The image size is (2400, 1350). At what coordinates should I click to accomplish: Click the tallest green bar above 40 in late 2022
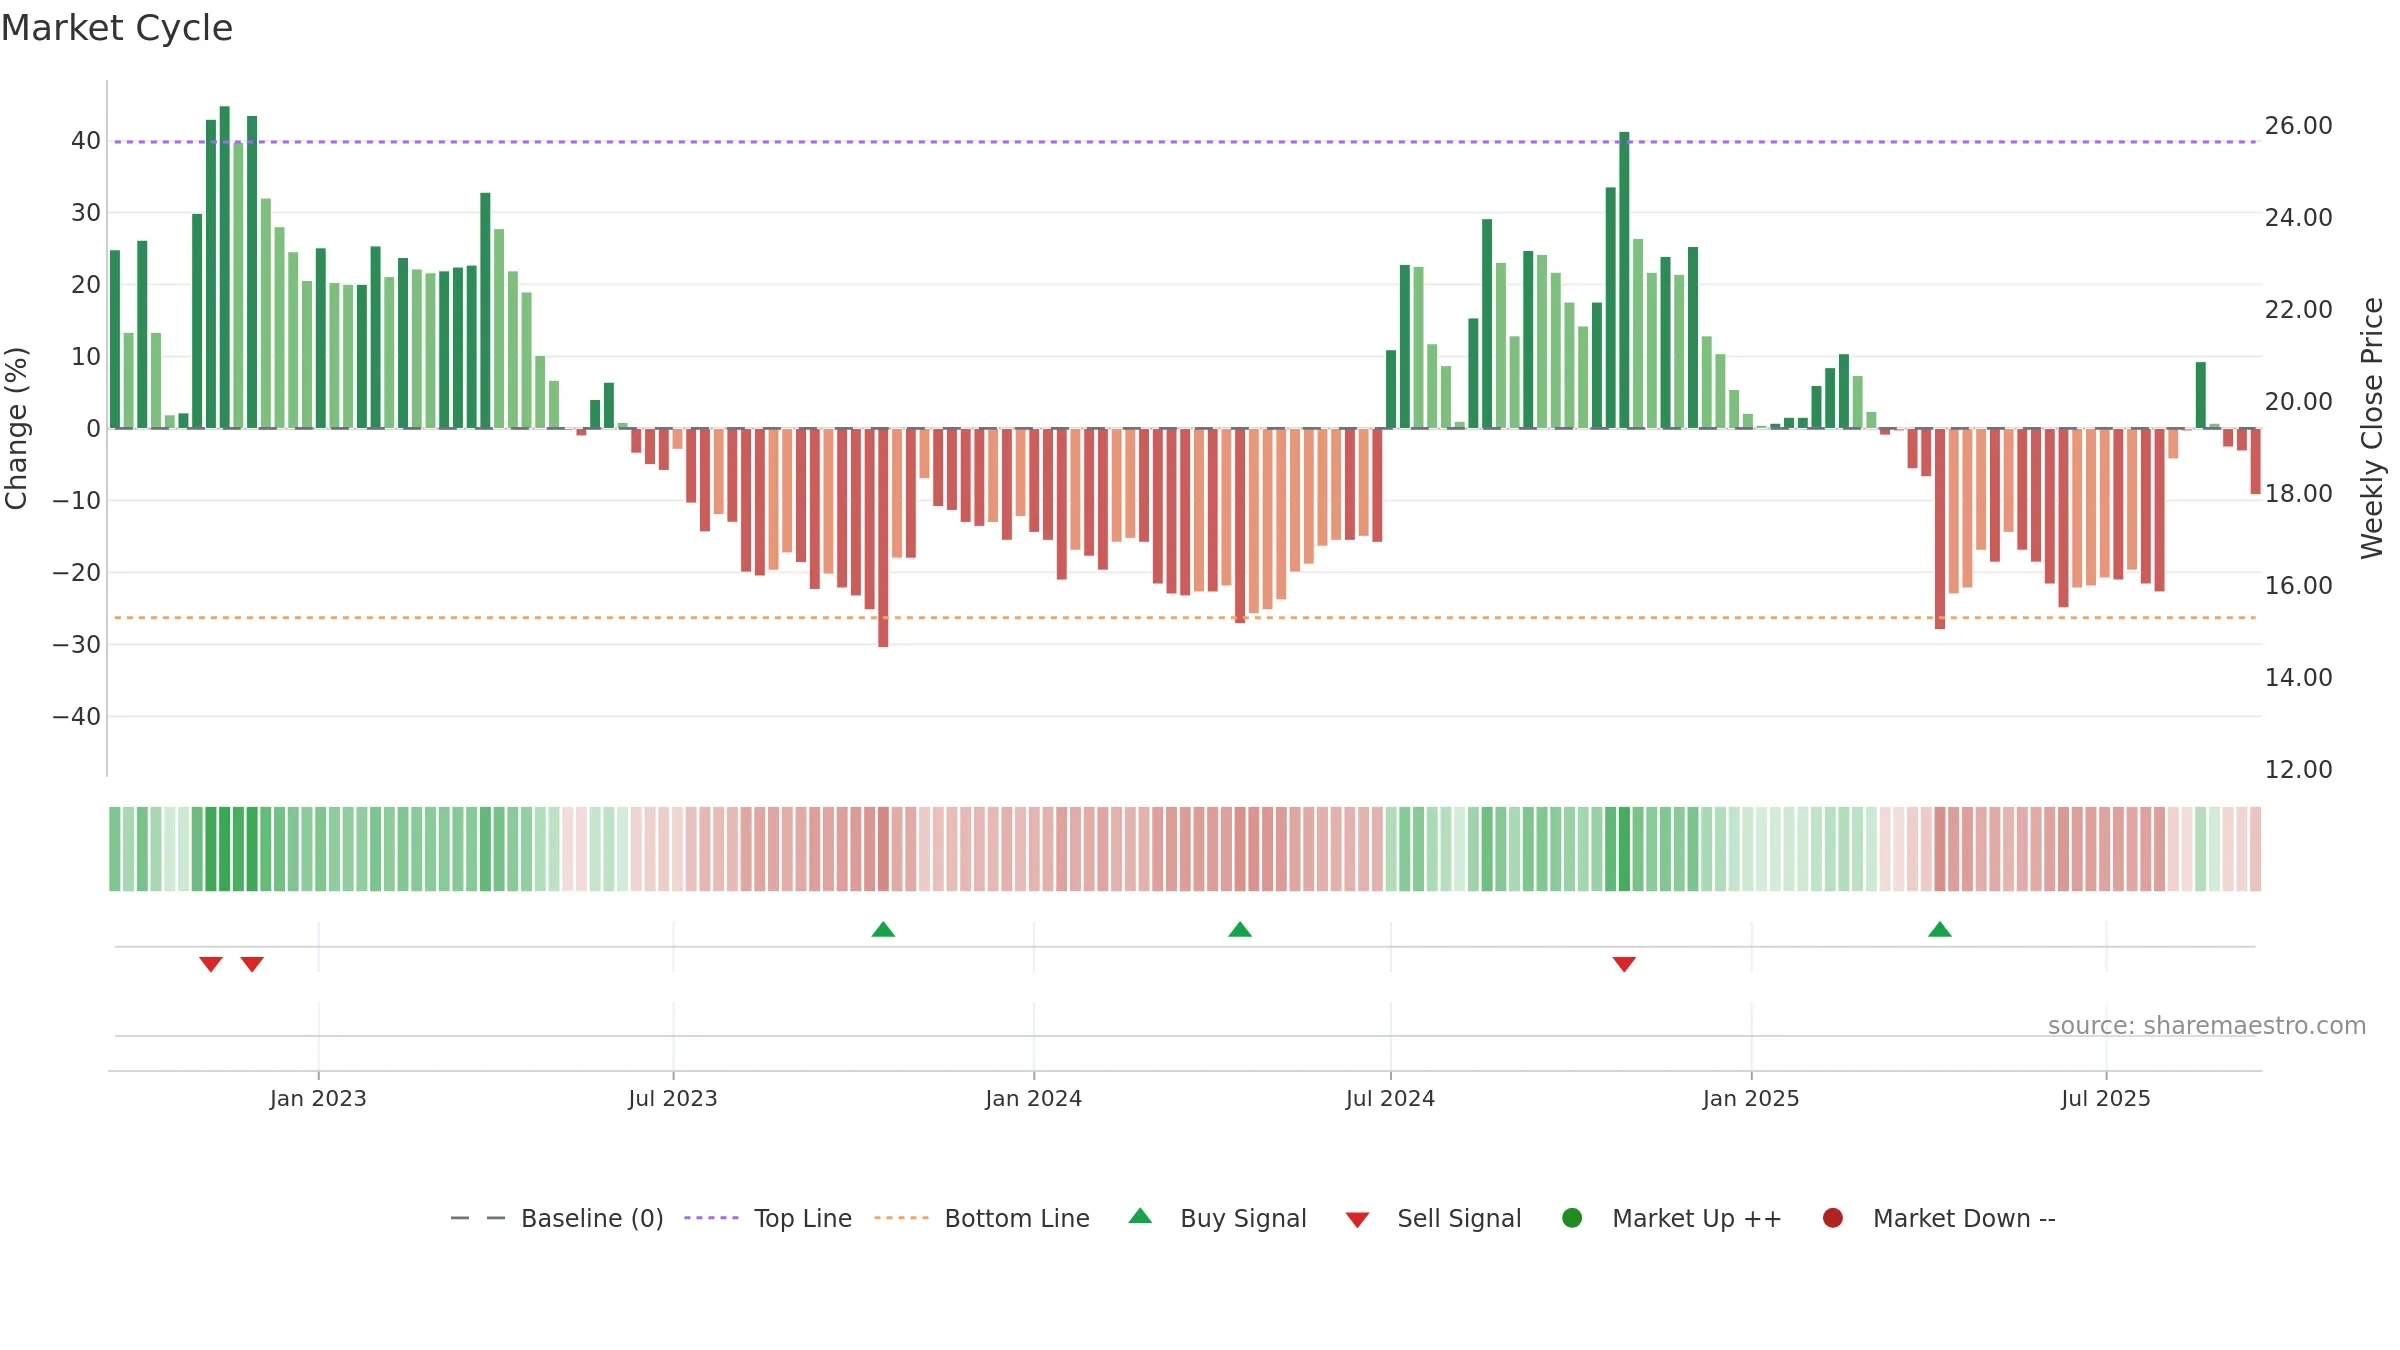(x=224, y=267)
